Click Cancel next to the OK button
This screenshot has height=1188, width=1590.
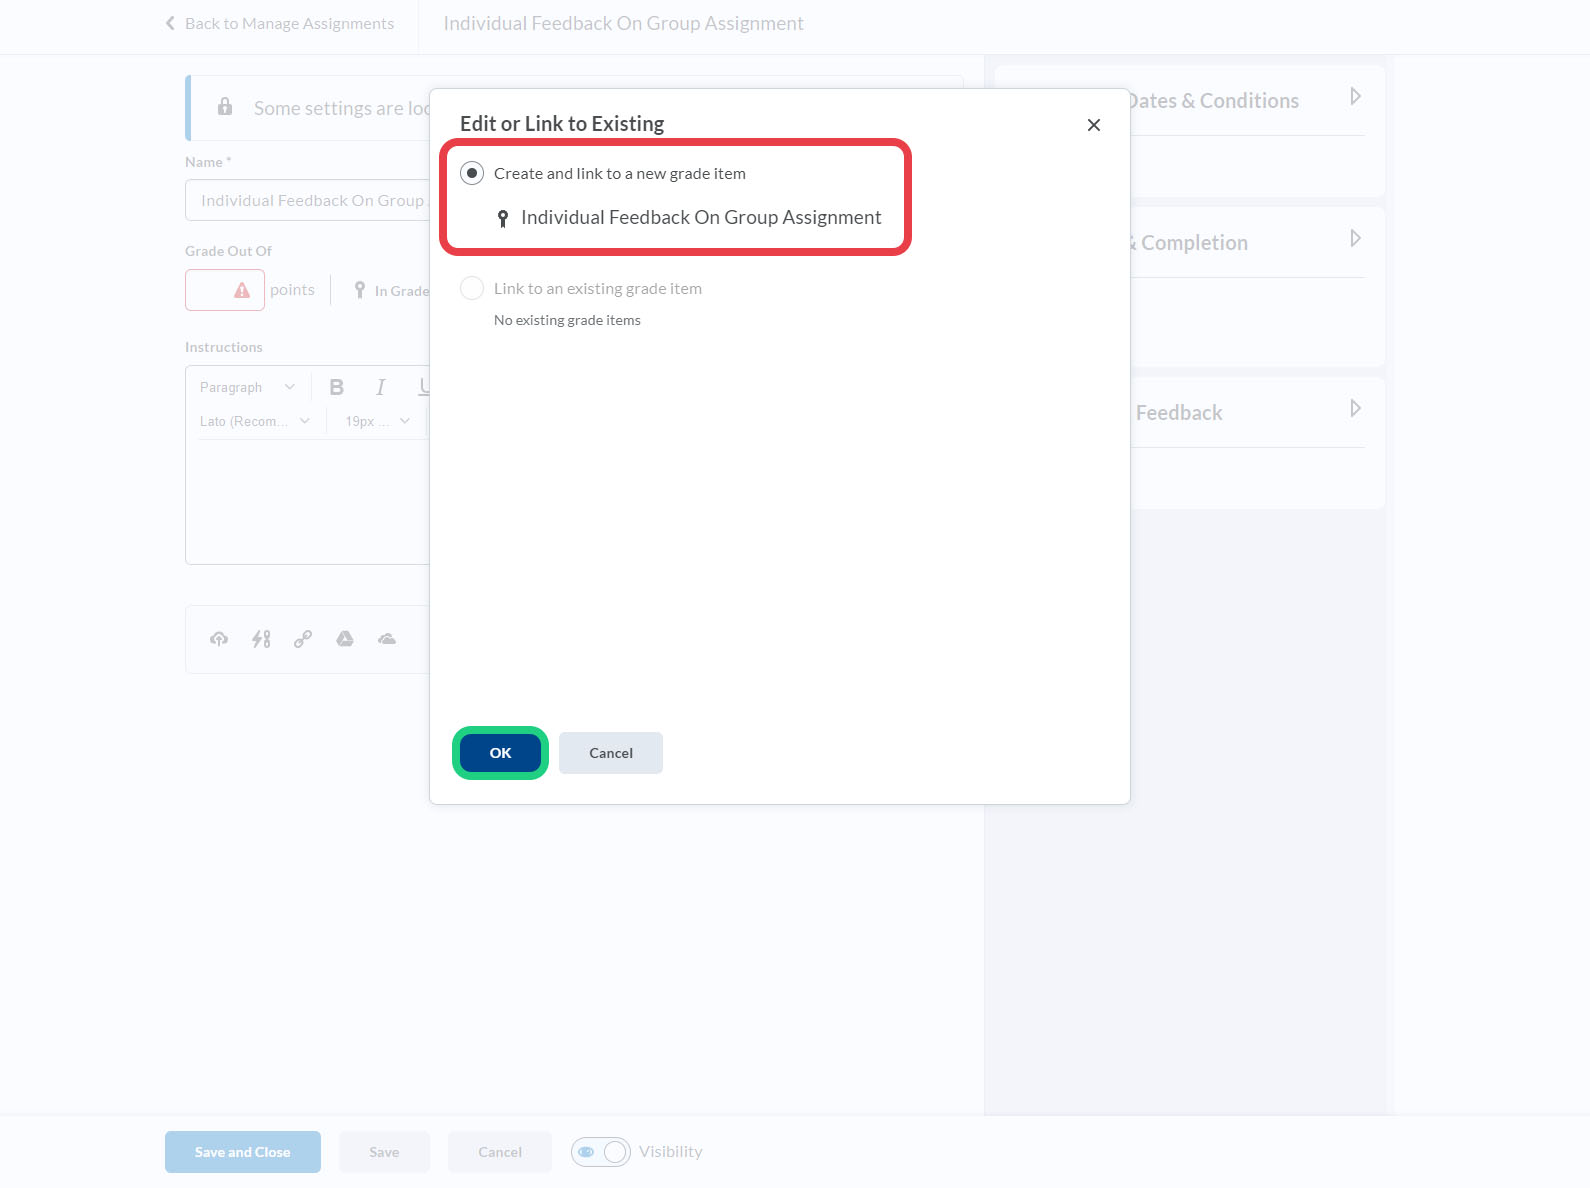610,753
